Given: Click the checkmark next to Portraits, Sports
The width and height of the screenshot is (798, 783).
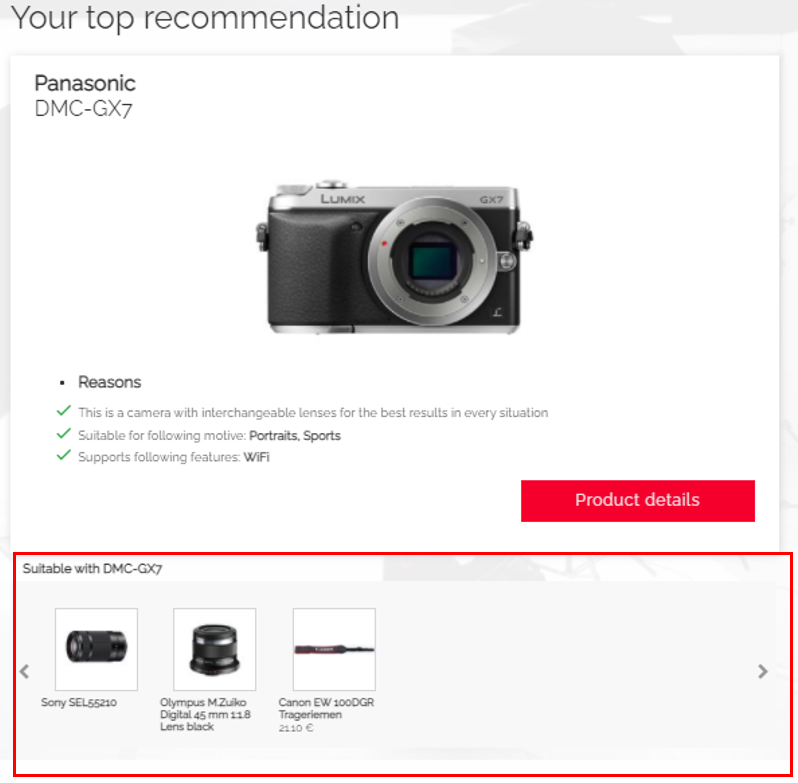Looking at the screenshot, I should [x=64, y=433].
